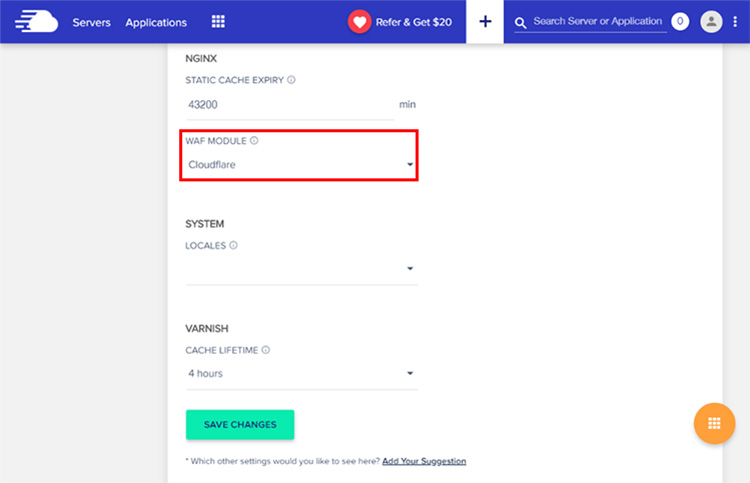Expand the Cache Lifetime 4 hours dropdown
750x483 pixels.
point(300,373)
